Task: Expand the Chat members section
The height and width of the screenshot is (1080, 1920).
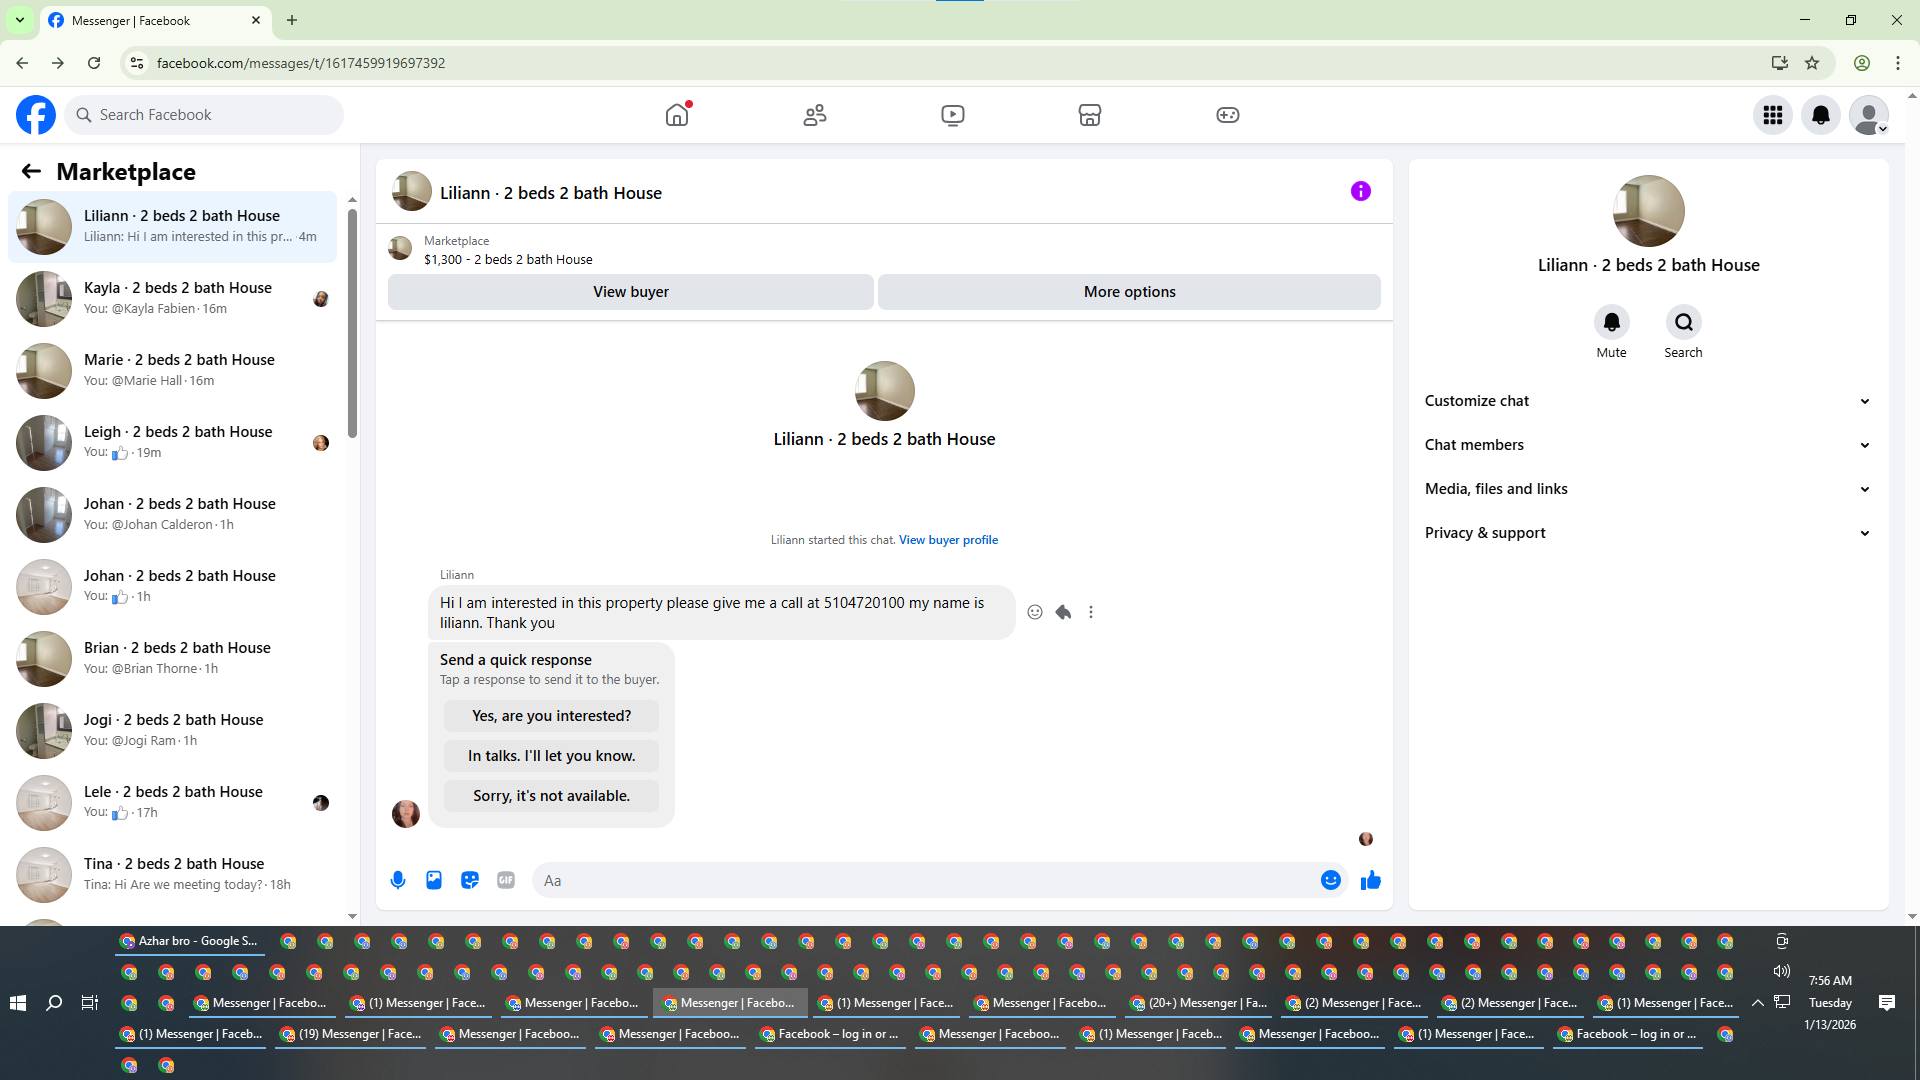Action: coord(1647,445)
